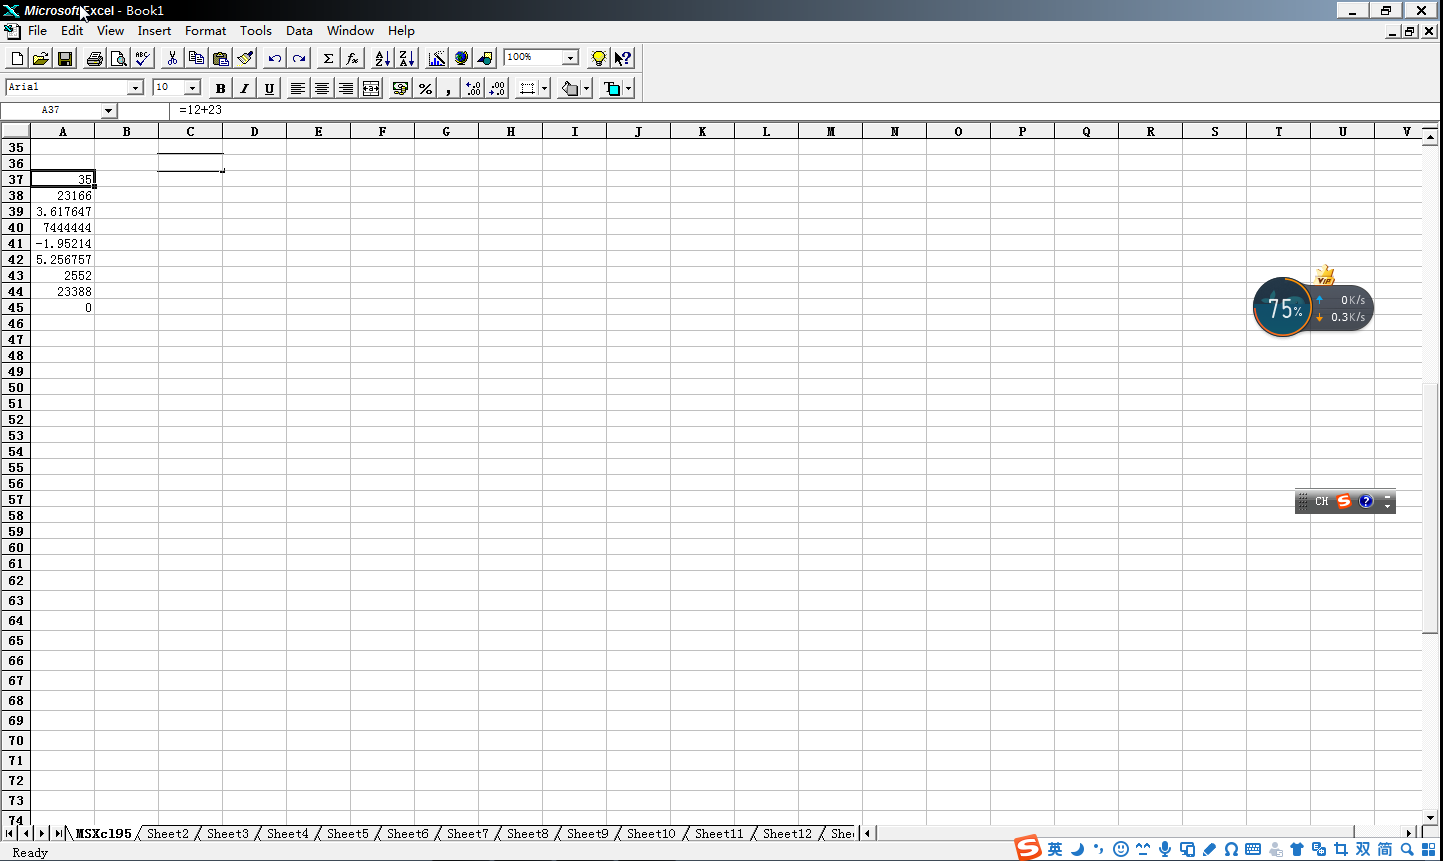This screenshot has height=861, width=1443.
Task: Switch to the Sheet5 tab
Action: pyautogui.click(x=347, y=834)
